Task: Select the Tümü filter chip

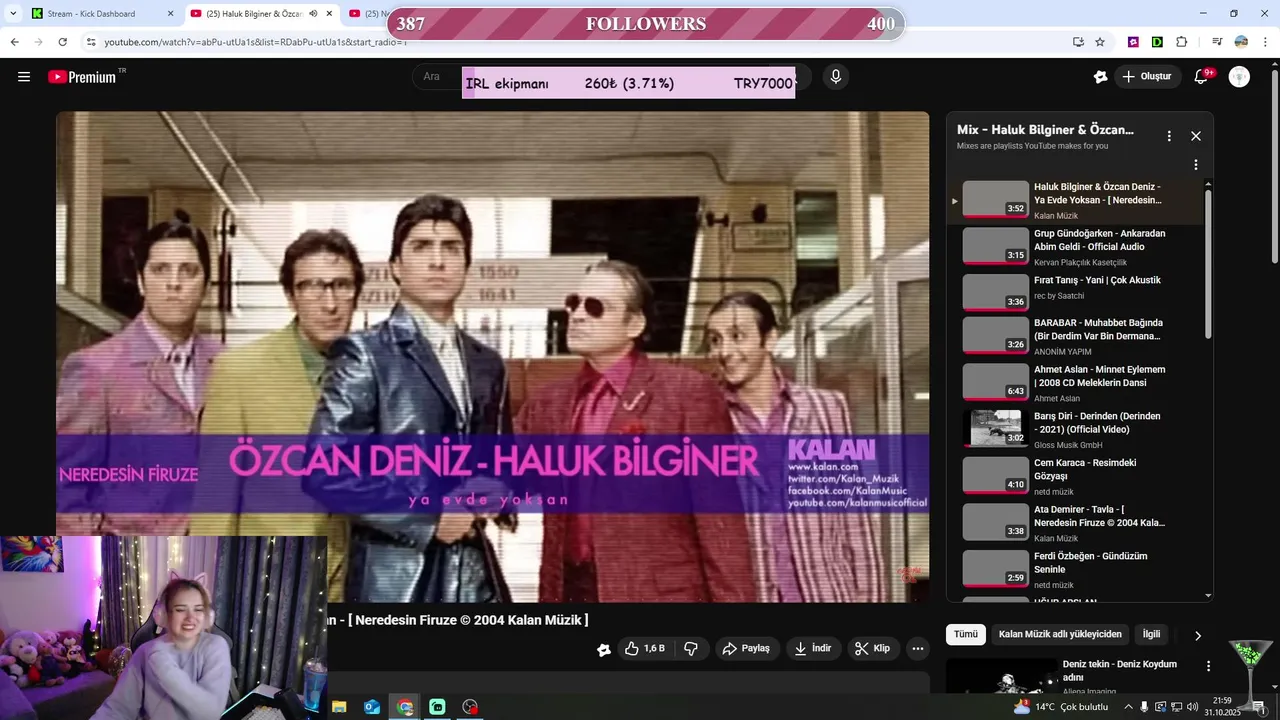Action: tap(966, 634)
